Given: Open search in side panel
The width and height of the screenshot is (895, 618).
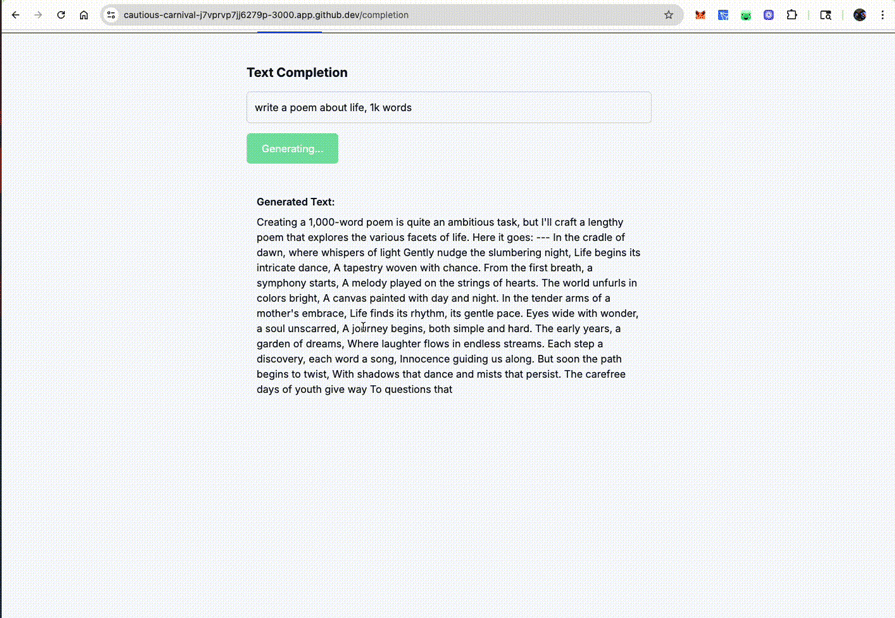Looking at the screenshot, I should pos(825,15).
